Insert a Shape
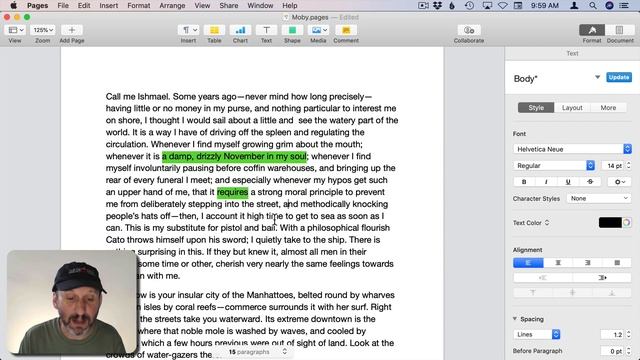The height and width of the screenshot is (360, 640). pyautogui.click(x=292, y=30)
